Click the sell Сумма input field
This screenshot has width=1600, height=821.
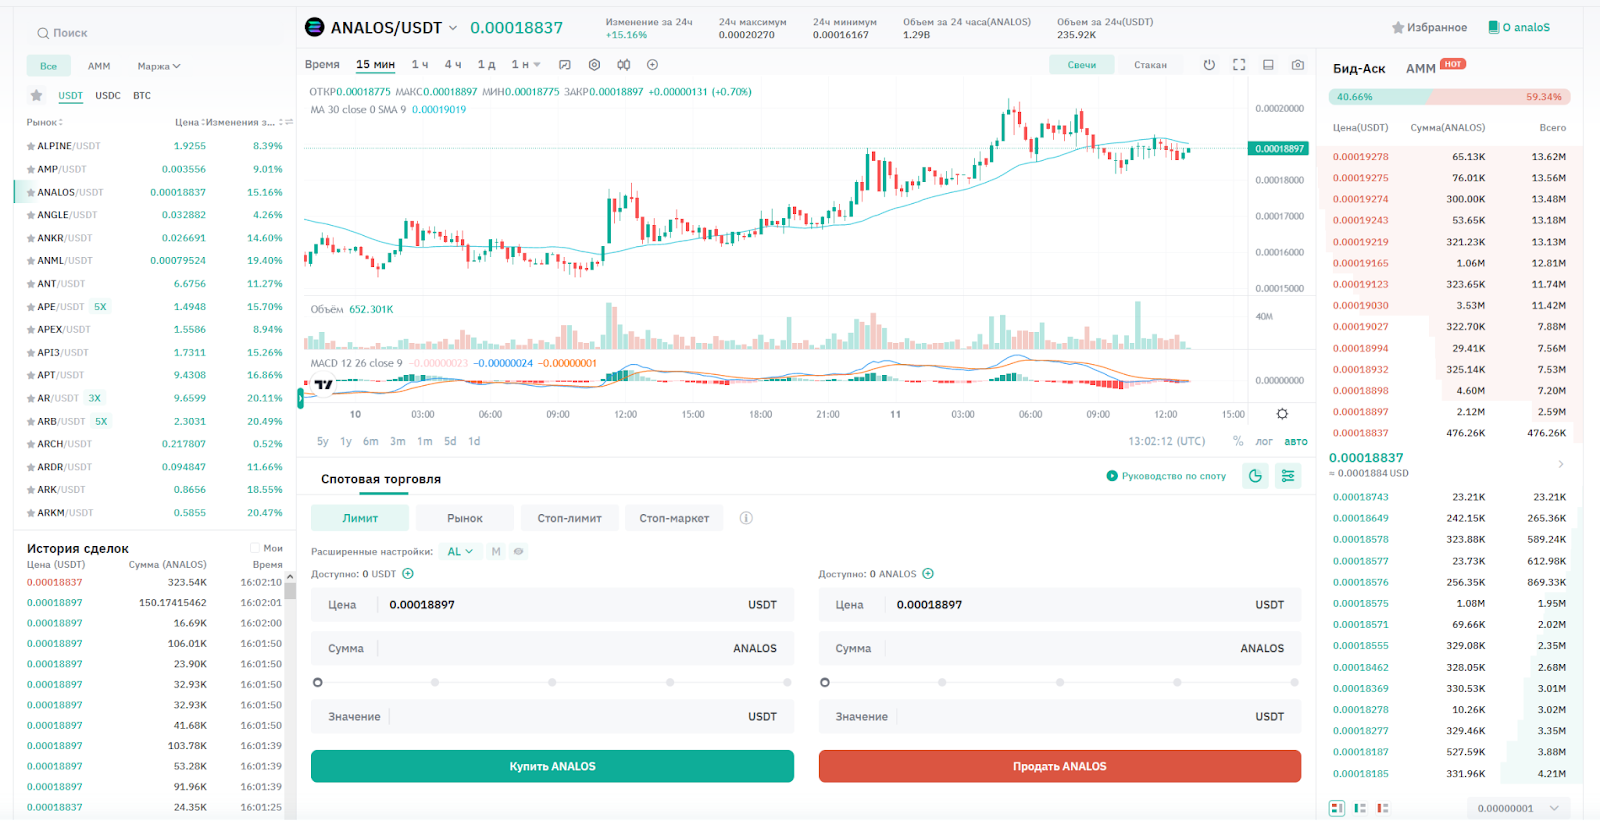[x=1060, y=648]
